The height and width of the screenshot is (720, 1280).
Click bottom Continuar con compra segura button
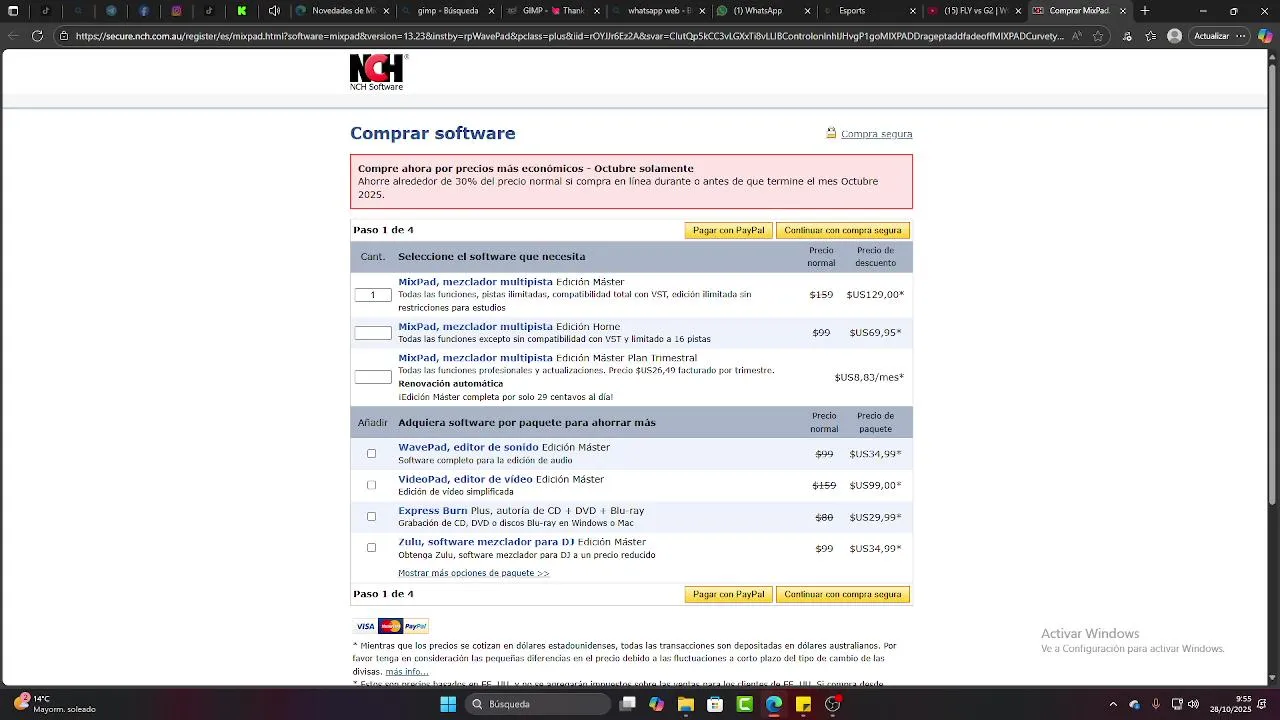(843, 594)
